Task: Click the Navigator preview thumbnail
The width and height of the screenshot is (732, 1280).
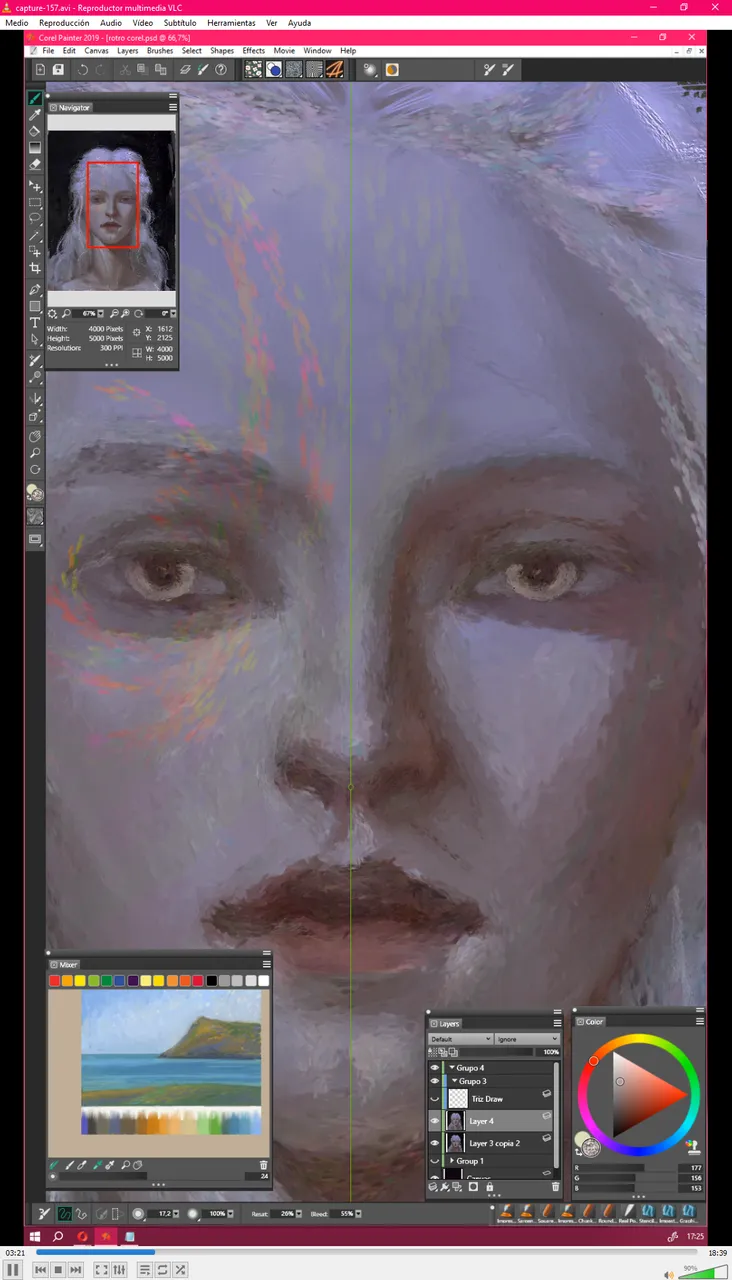Action: pyautogui.click(x=111, y=211)
